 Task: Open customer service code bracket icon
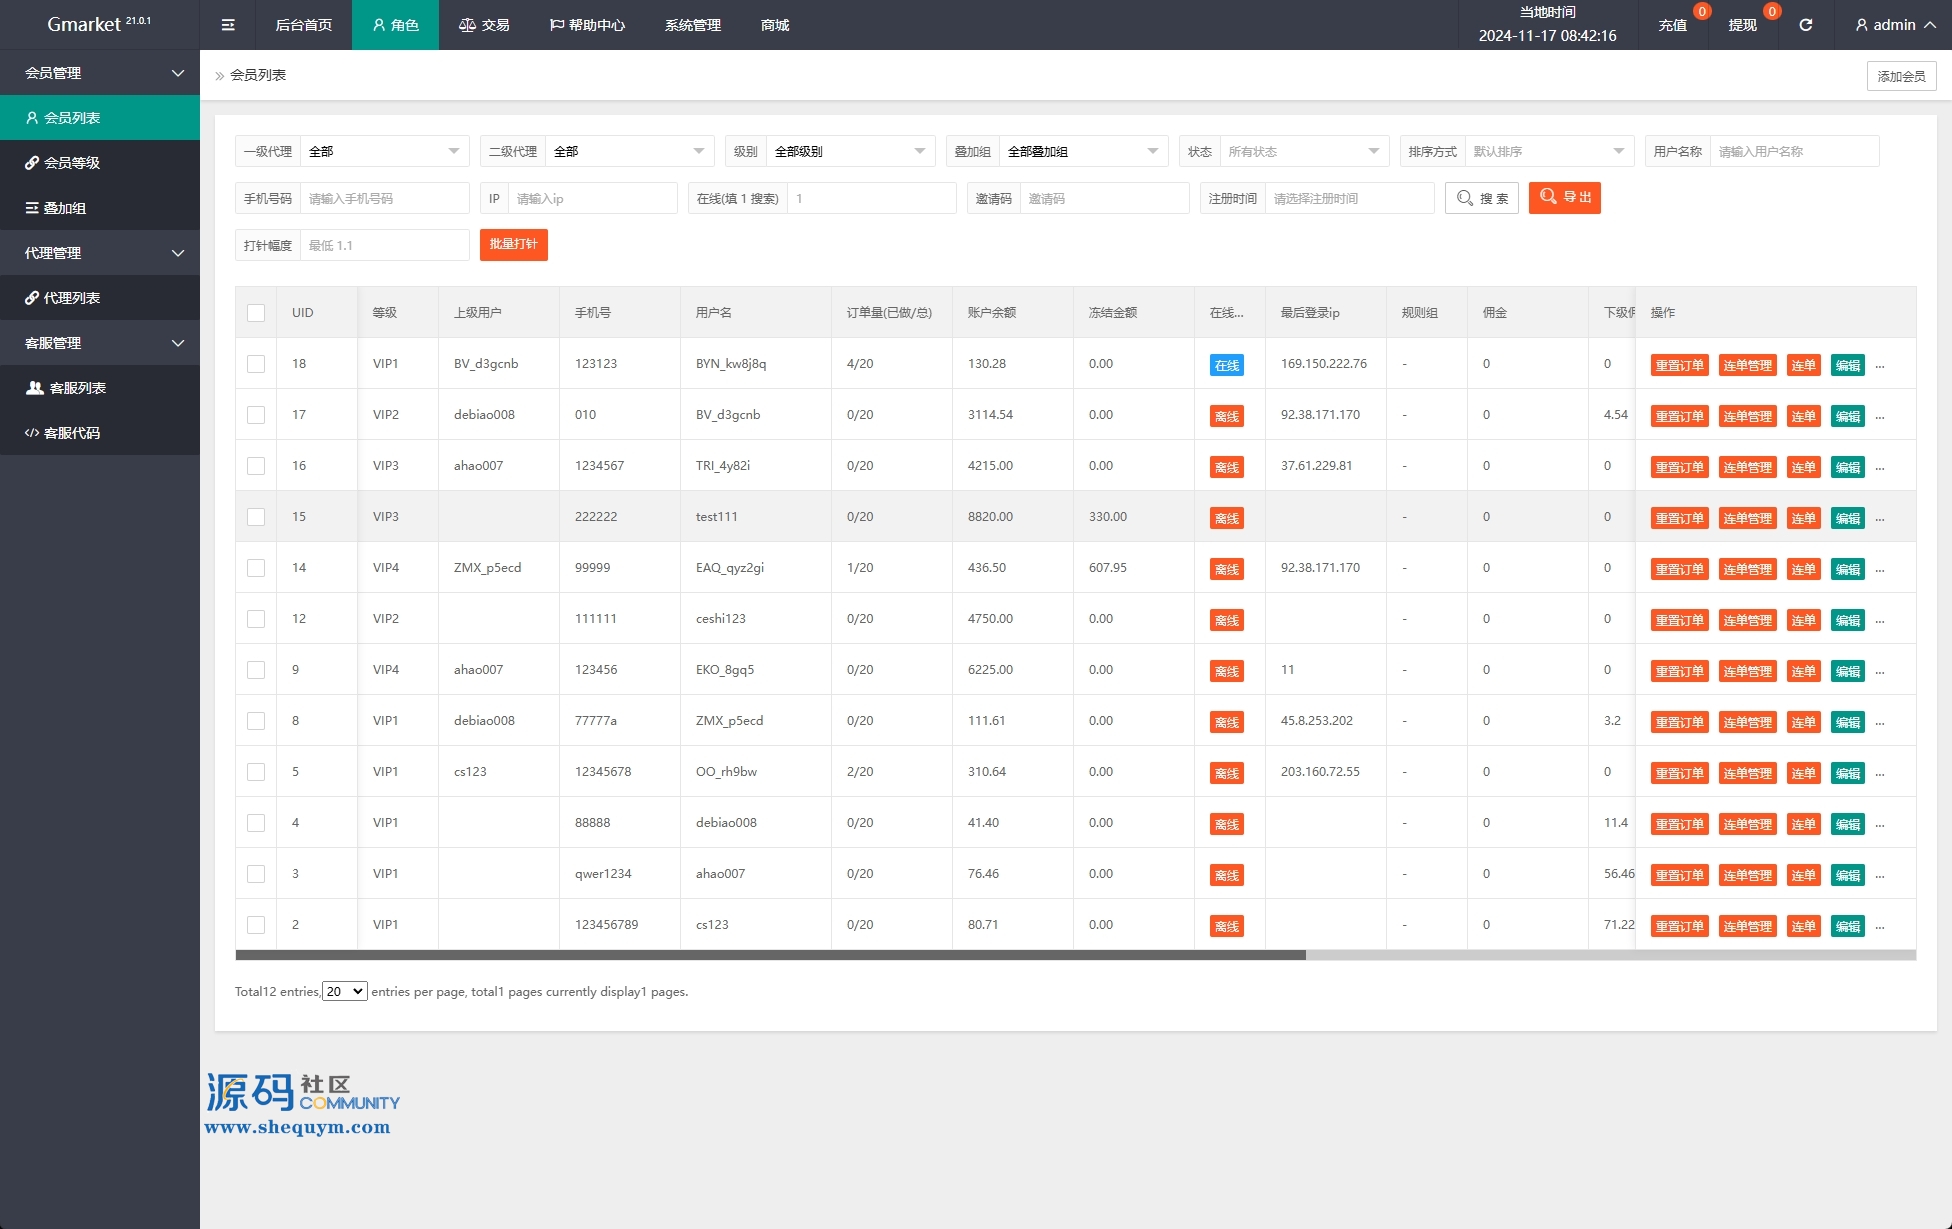coord(32,433)
